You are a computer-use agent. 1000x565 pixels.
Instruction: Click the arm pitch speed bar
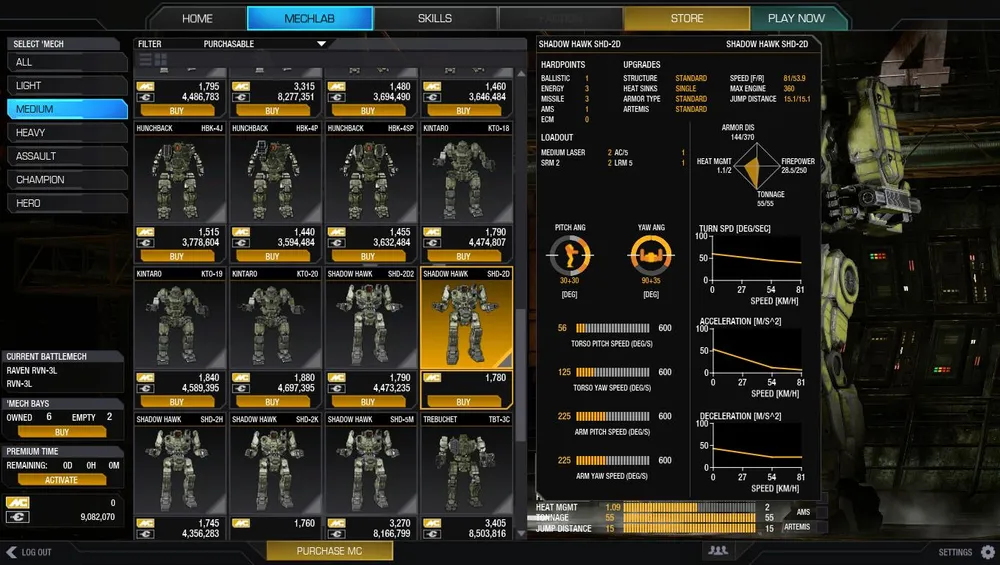tap(613, 416)
